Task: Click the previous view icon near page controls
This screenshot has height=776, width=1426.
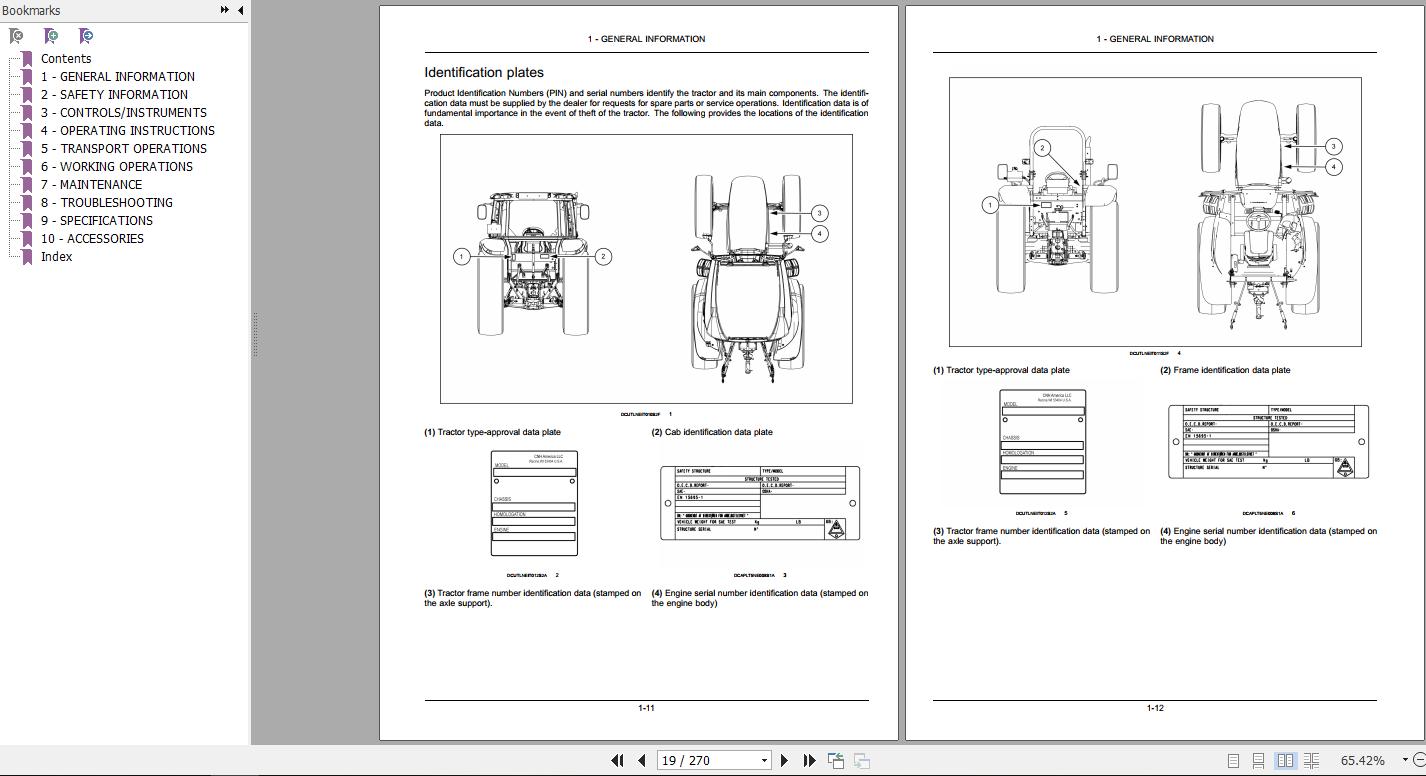Action: coord(835,761)
